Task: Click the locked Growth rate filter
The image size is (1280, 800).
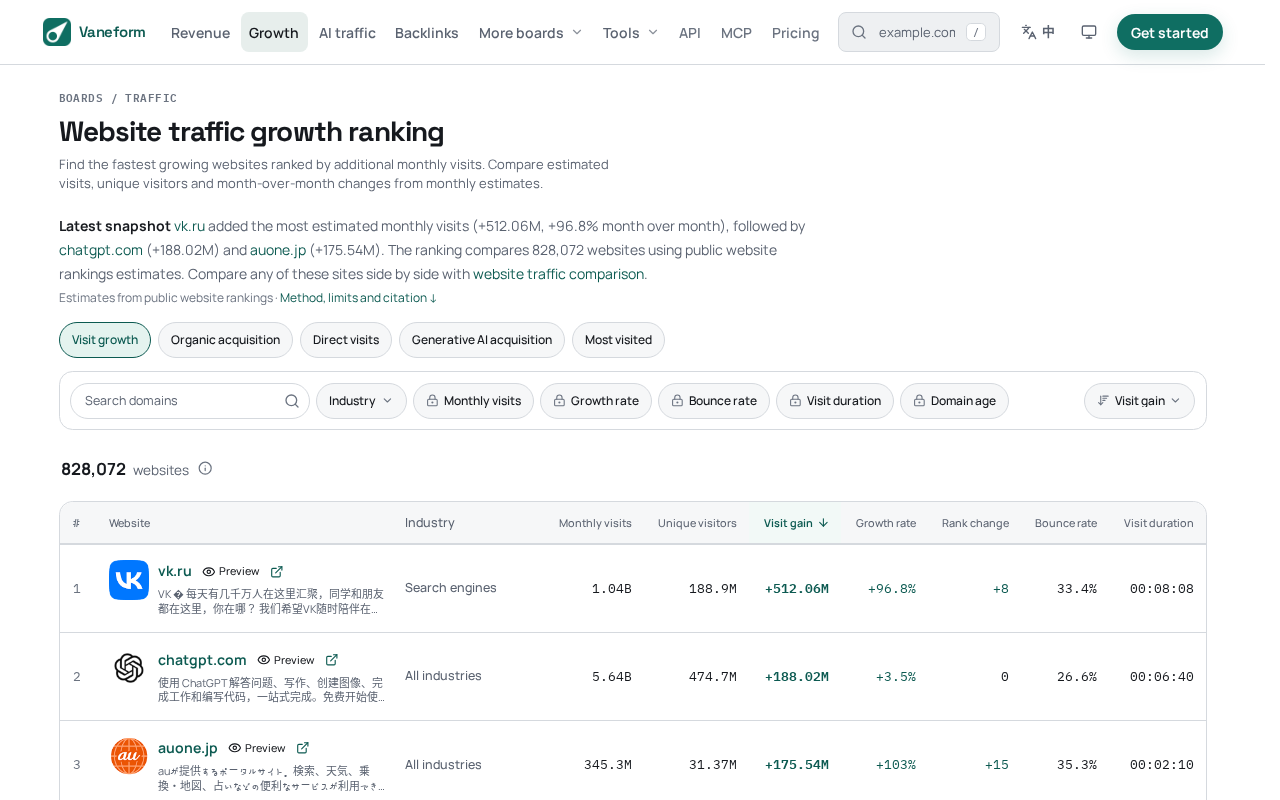Action: point(596,401)
